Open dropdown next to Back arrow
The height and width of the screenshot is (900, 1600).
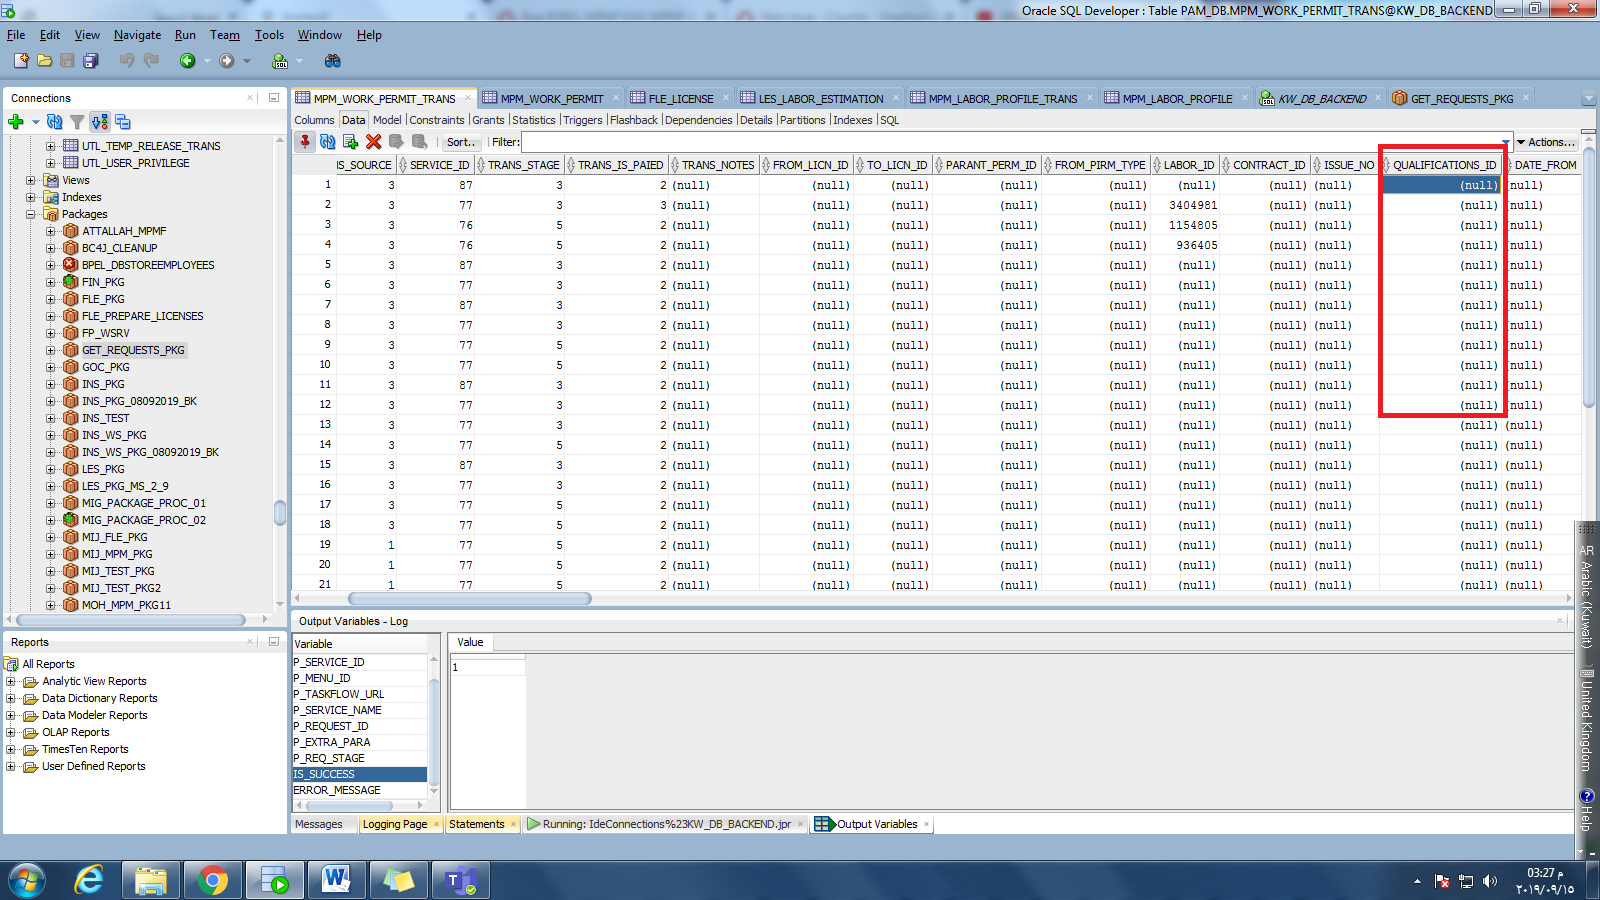207,61
